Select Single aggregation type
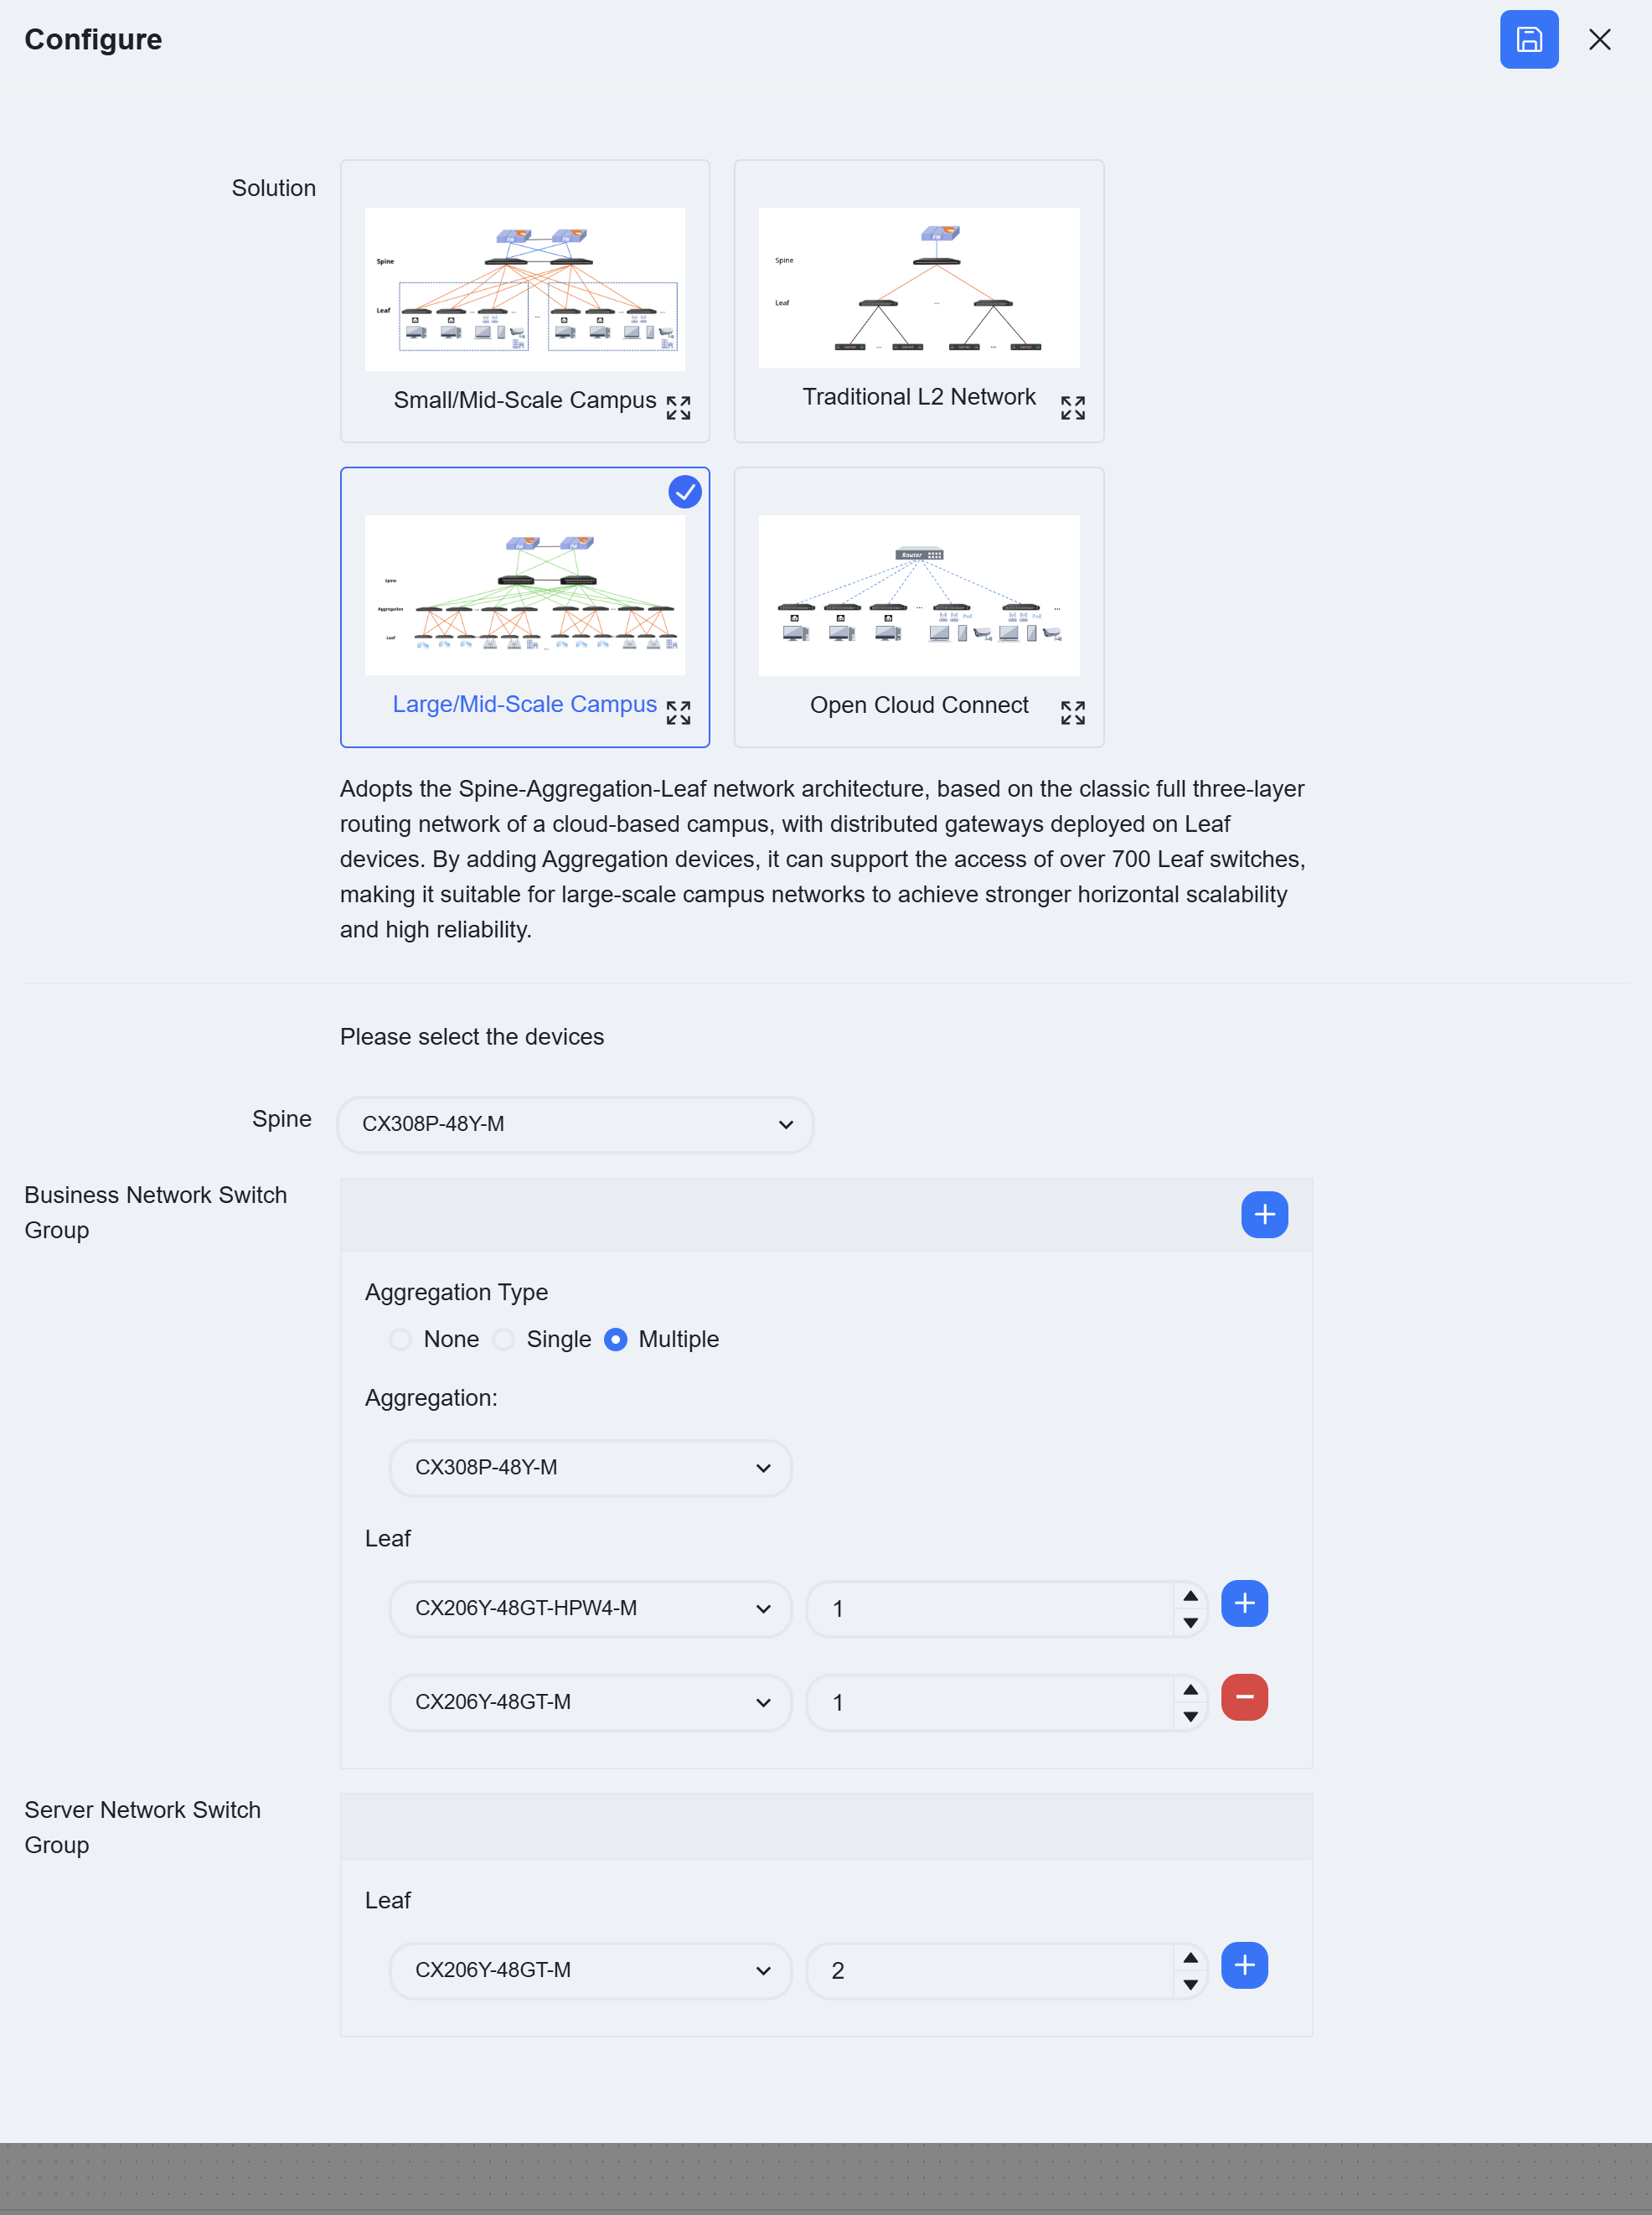The height and width of the screenshot is (2215, 1652). [x=504, y=1339]
